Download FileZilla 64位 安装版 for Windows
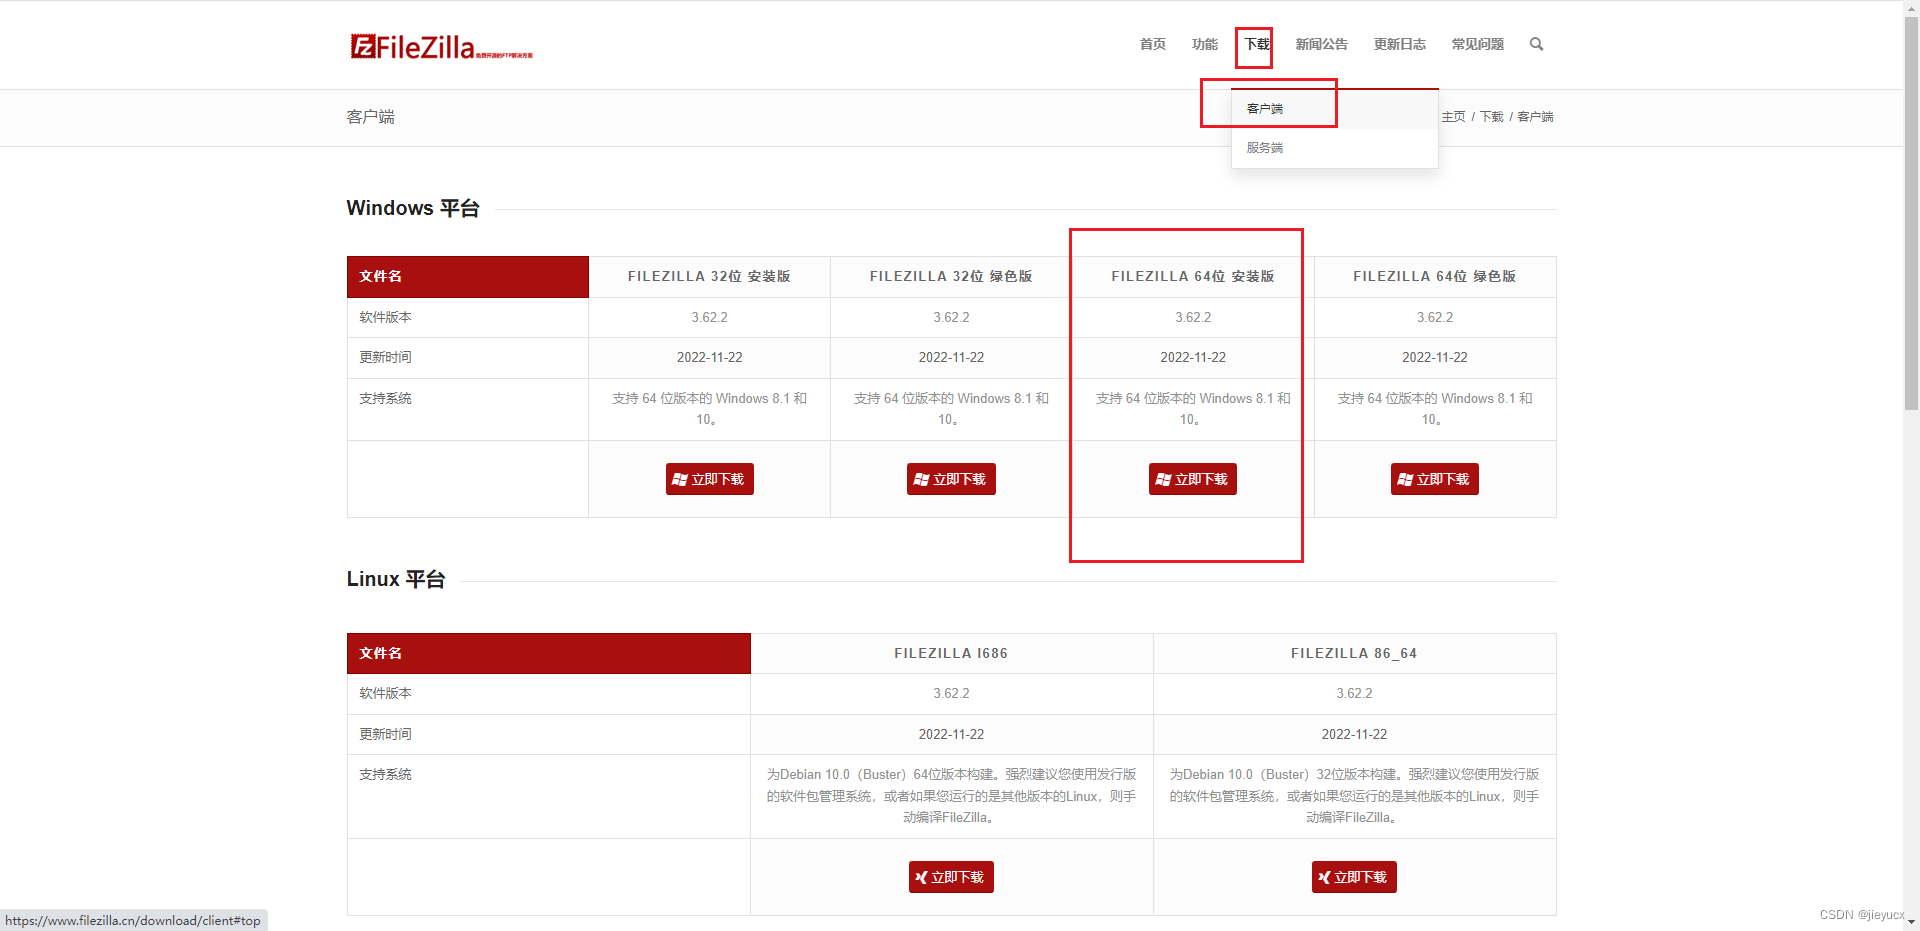 pyautogui.click(x=1192, y=479)
